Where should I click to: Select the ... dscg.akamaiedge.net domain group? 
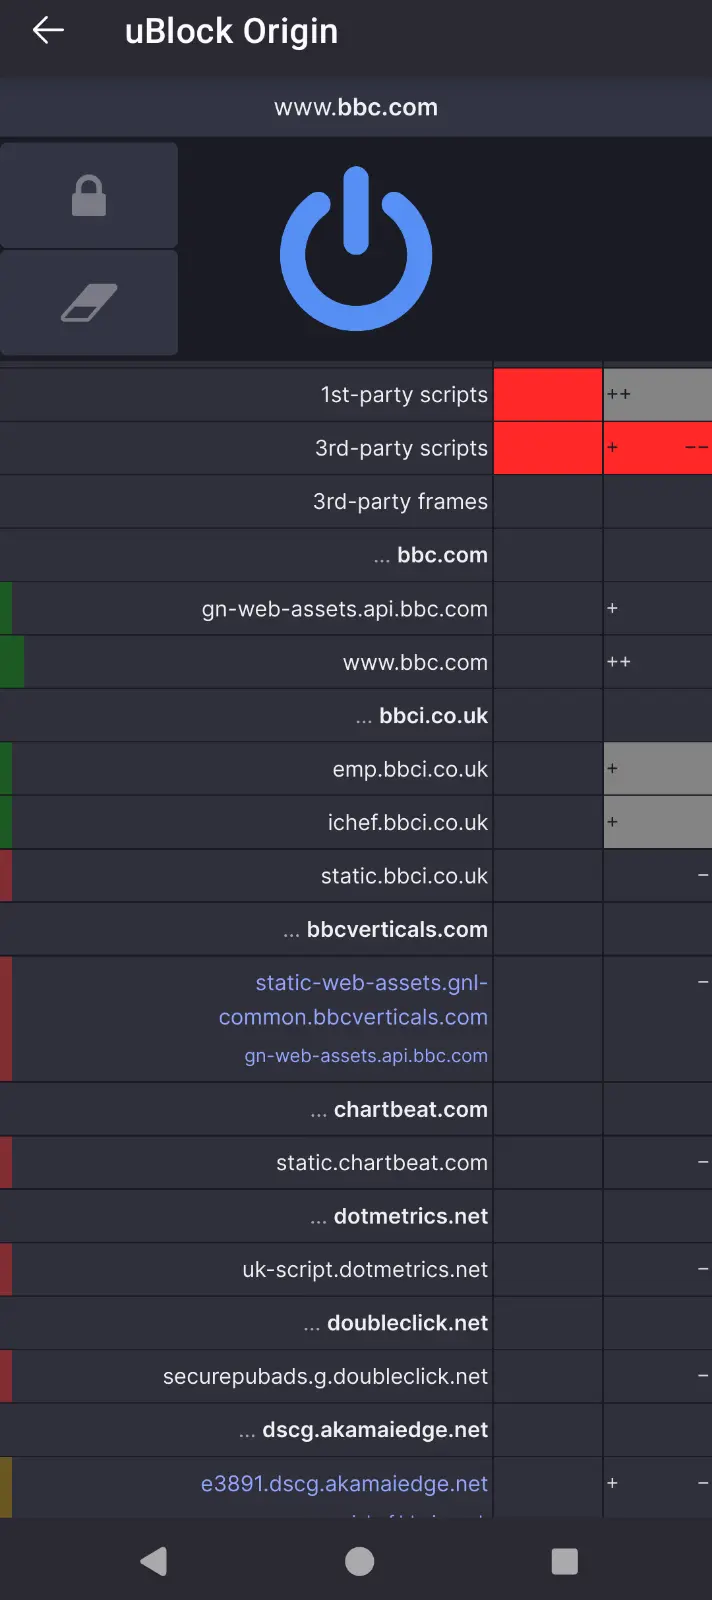pos(246,1431)
